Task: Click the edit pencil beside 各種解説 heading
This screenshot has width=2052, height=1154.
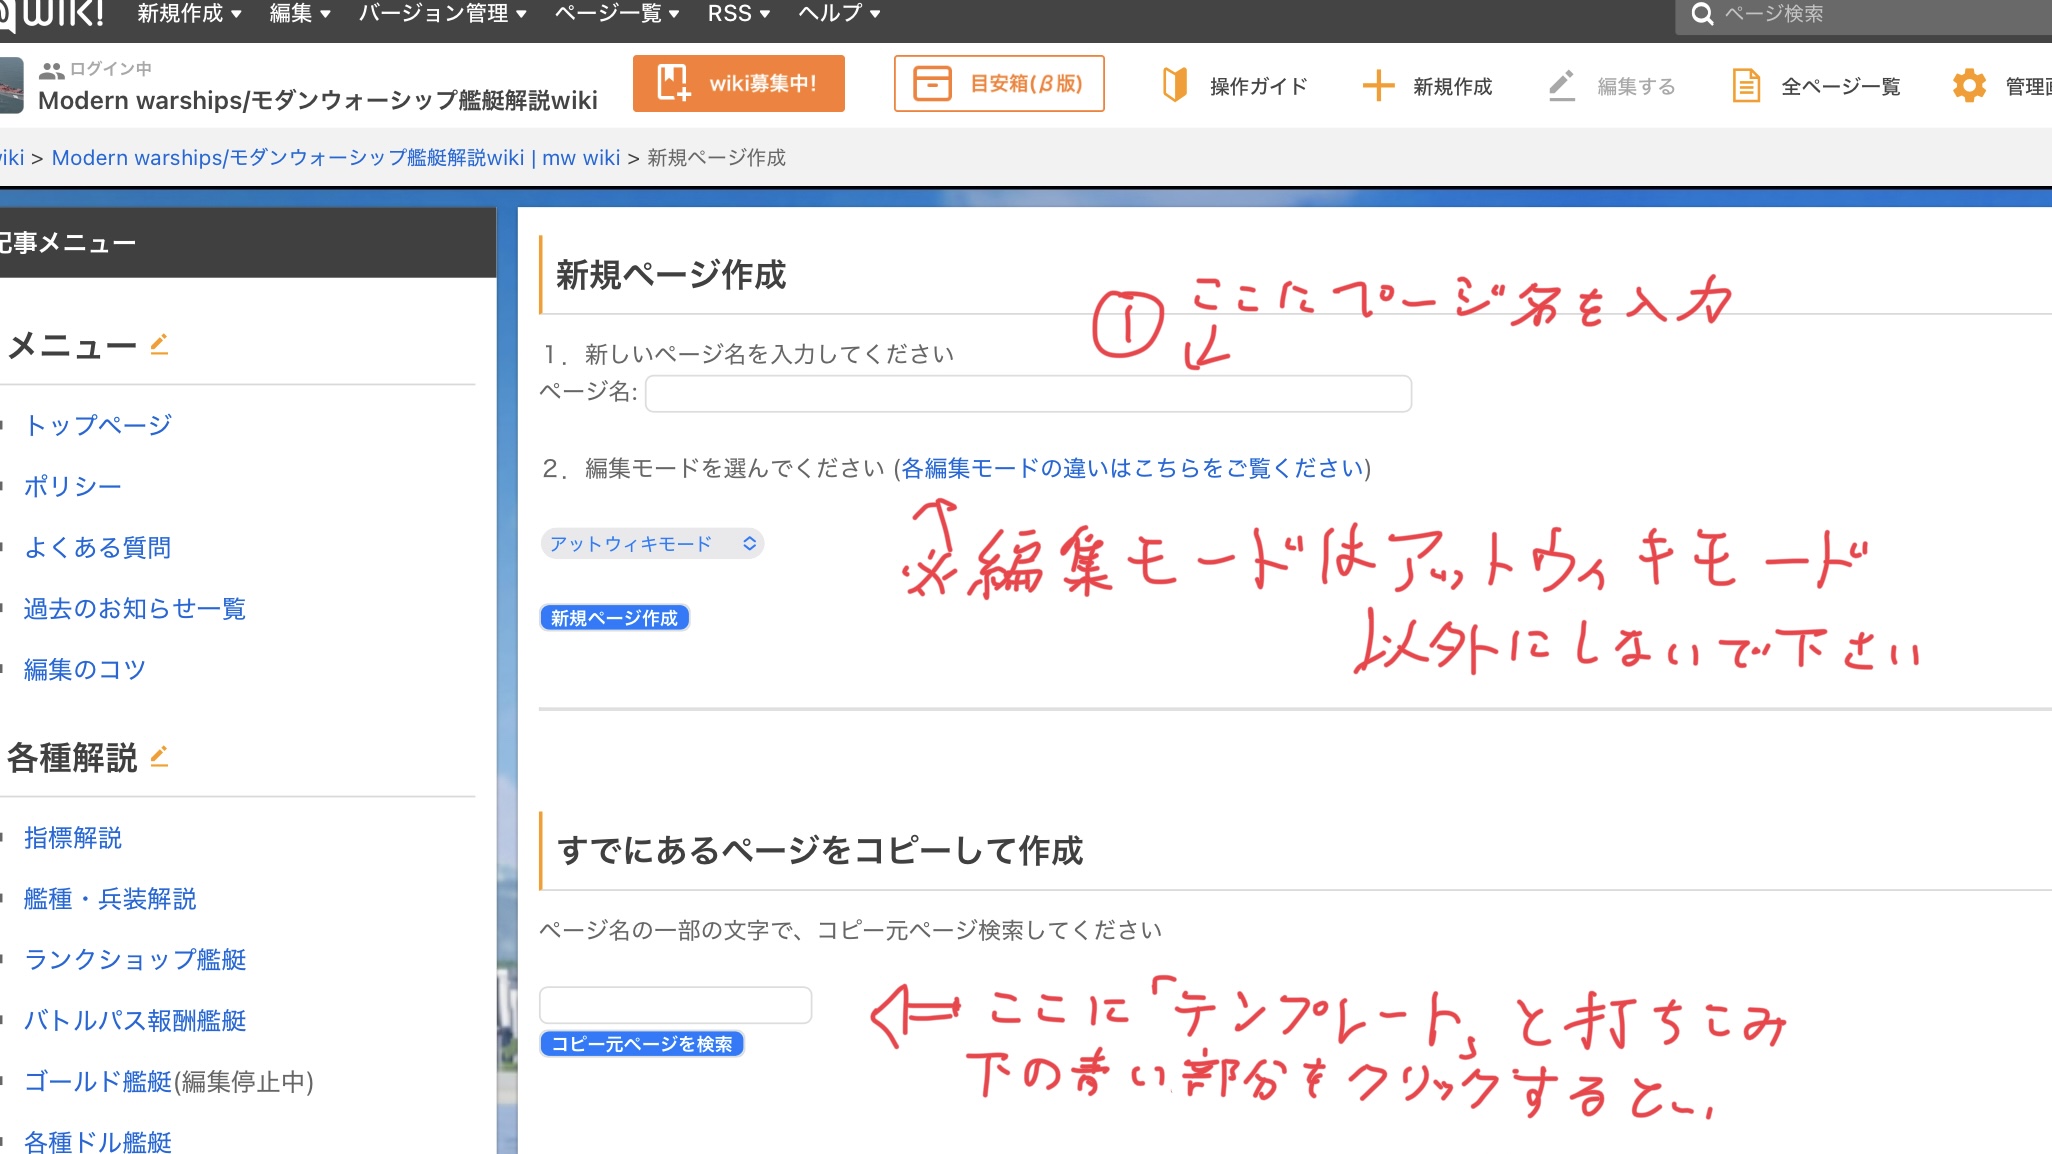Action: click(159, 757)
